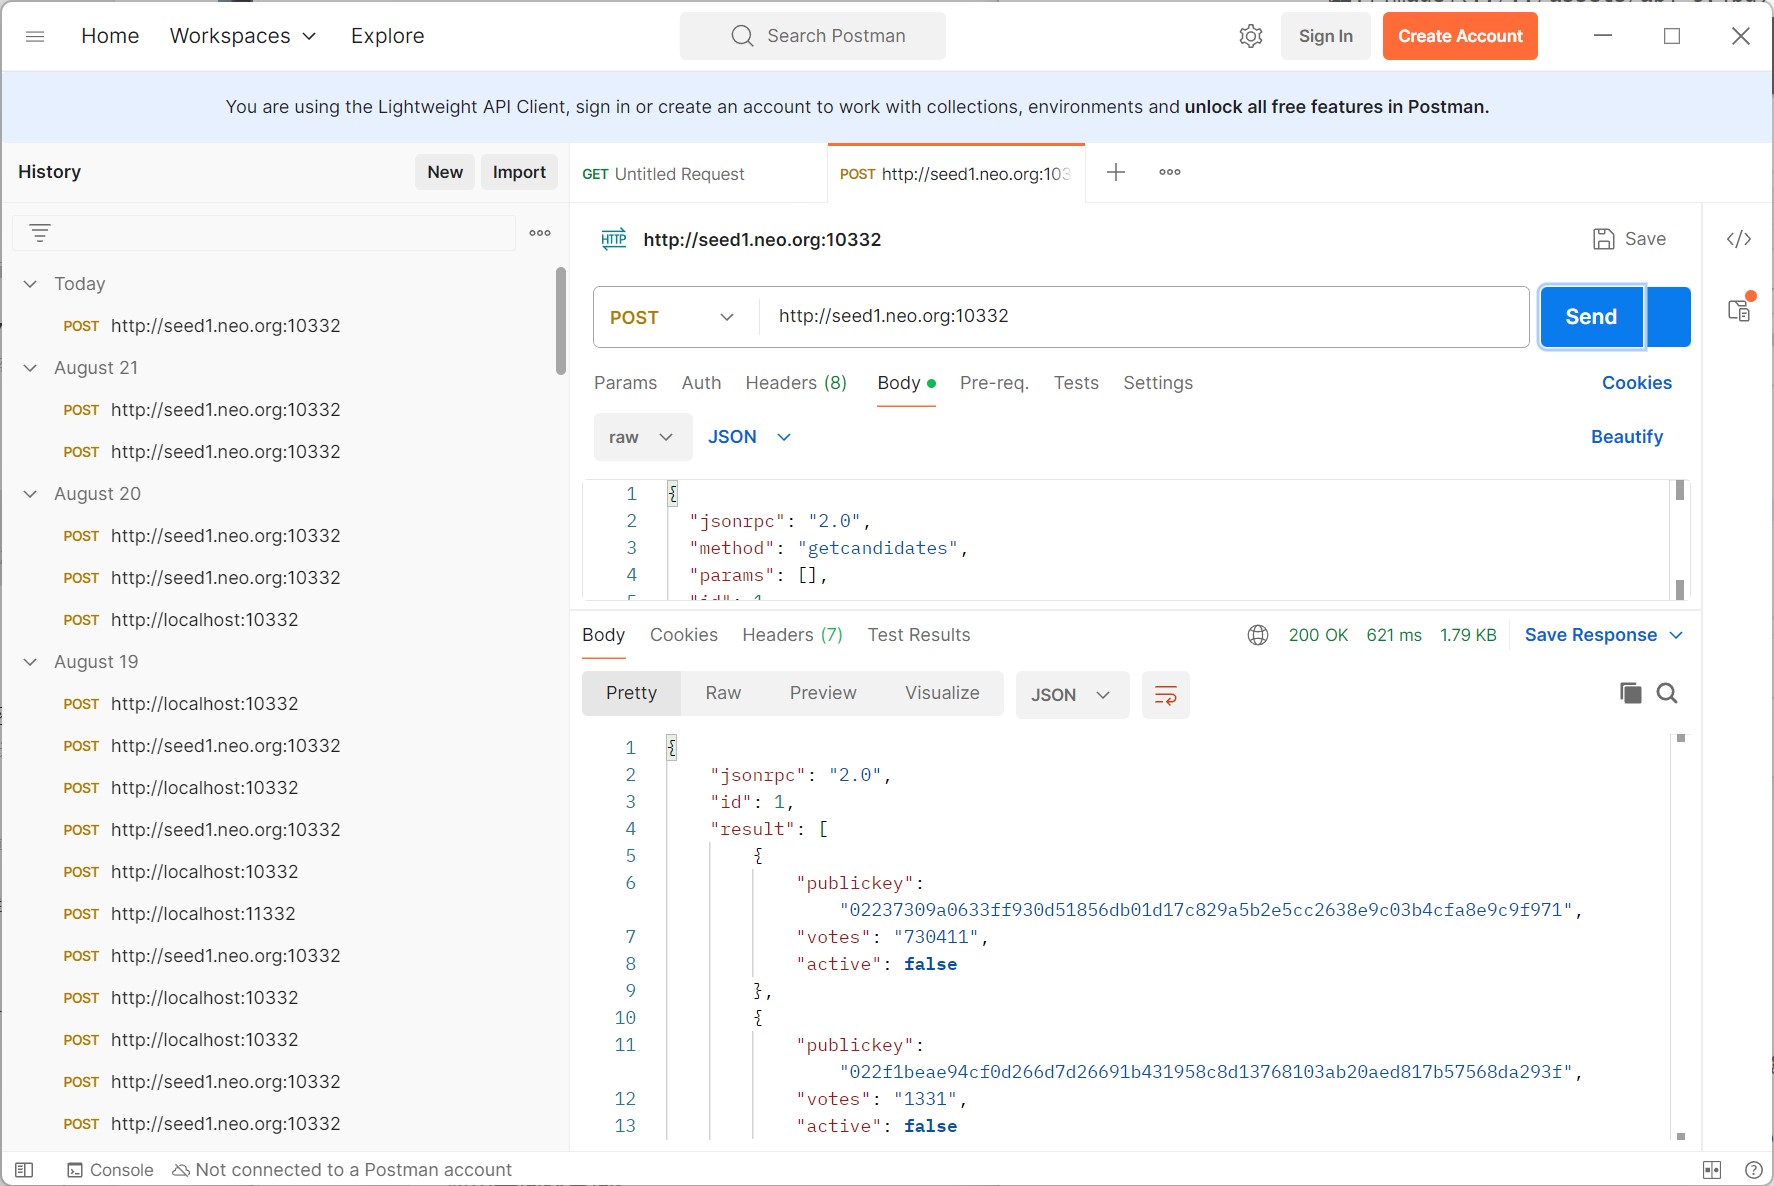This screenshot has width=1774, height=1186.
Task: Switch to request Params tab
Action: 625,383
